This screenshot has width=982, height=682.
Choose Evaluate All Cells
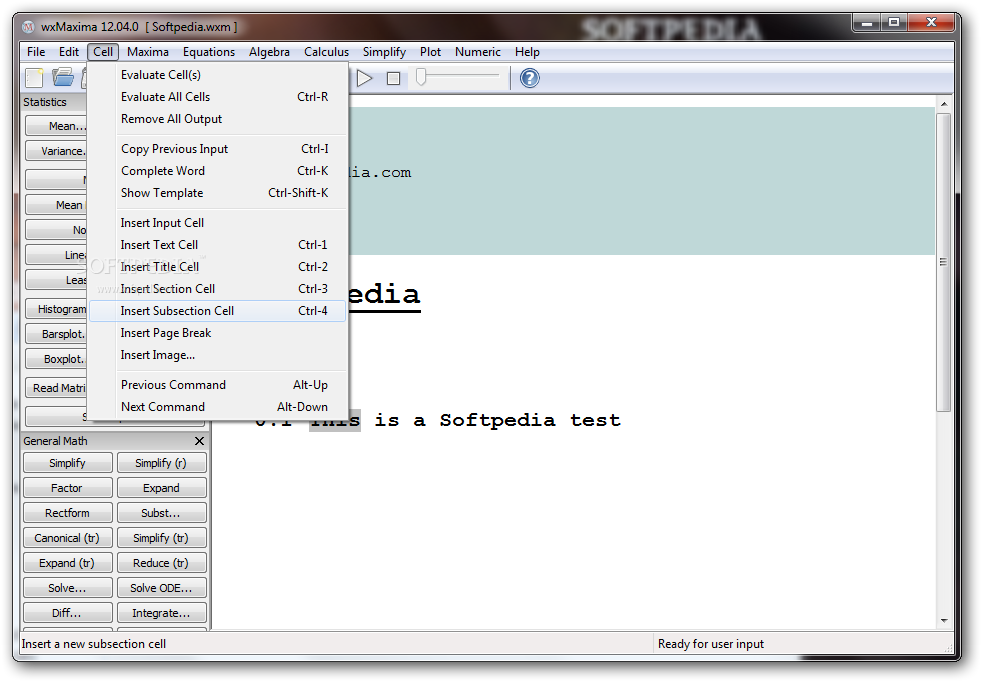pyautogui.click(x=217, y=96)
